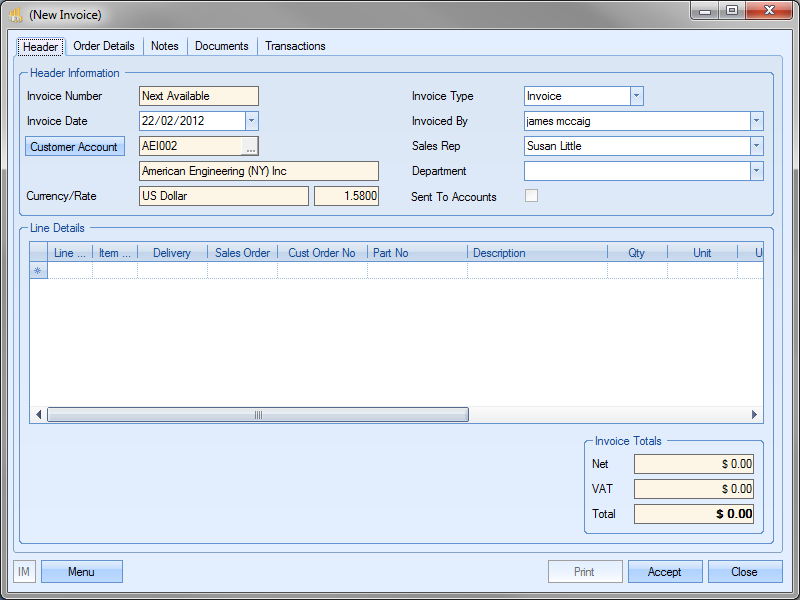Image resolution: width=800 pixels, height=600 pixels.
Task: Switch to the Order Details tab
Action: click(104, 46)
